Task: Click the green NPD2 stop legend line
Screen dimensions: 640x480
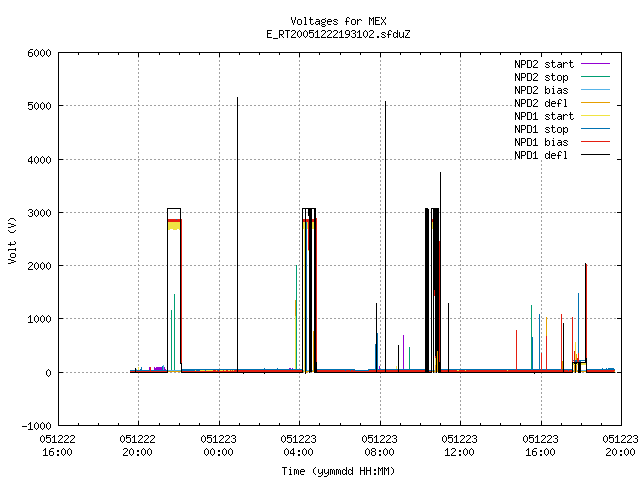Action: pyautogui.click(x=595, y=77)
